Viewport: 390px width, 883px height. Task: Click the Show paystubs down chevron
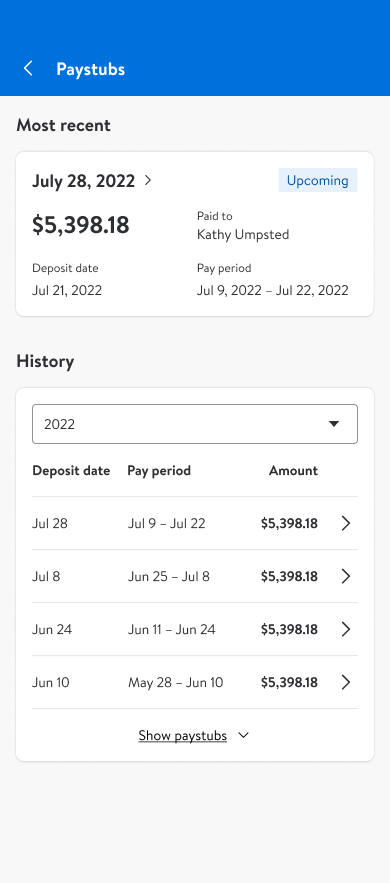point(244,735)
